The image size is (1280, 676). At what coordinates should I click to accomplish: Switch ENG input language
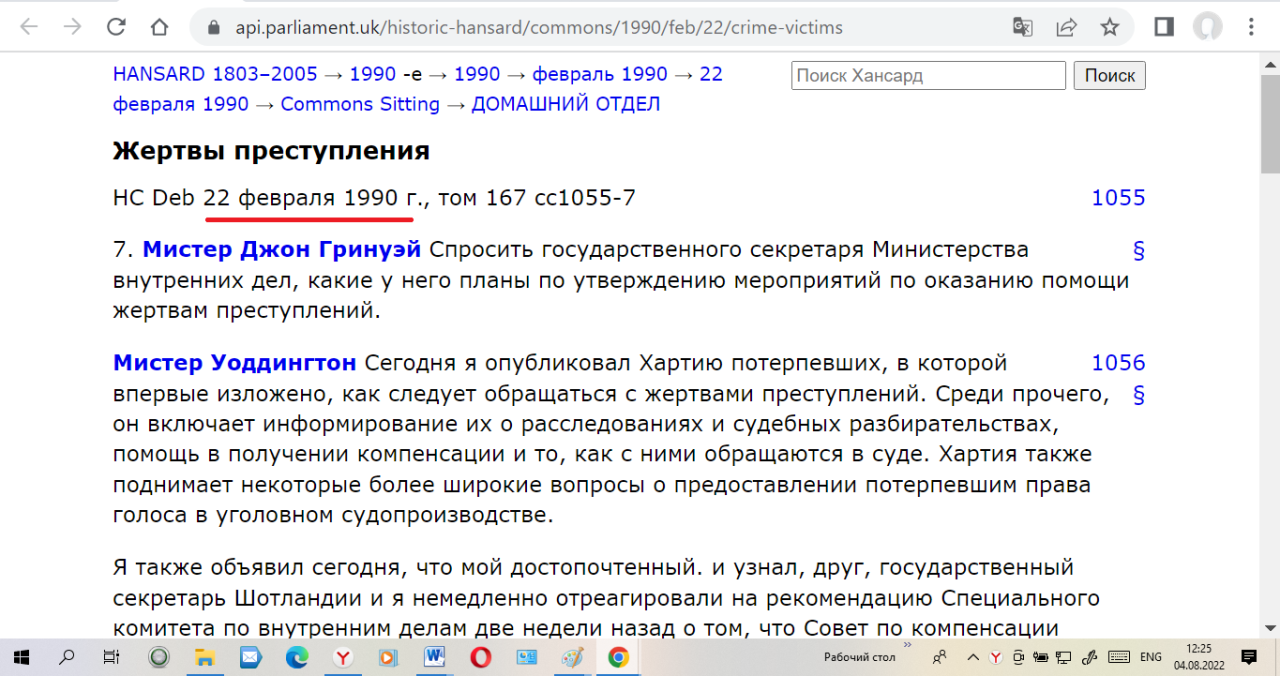[x=1151, y=657]
